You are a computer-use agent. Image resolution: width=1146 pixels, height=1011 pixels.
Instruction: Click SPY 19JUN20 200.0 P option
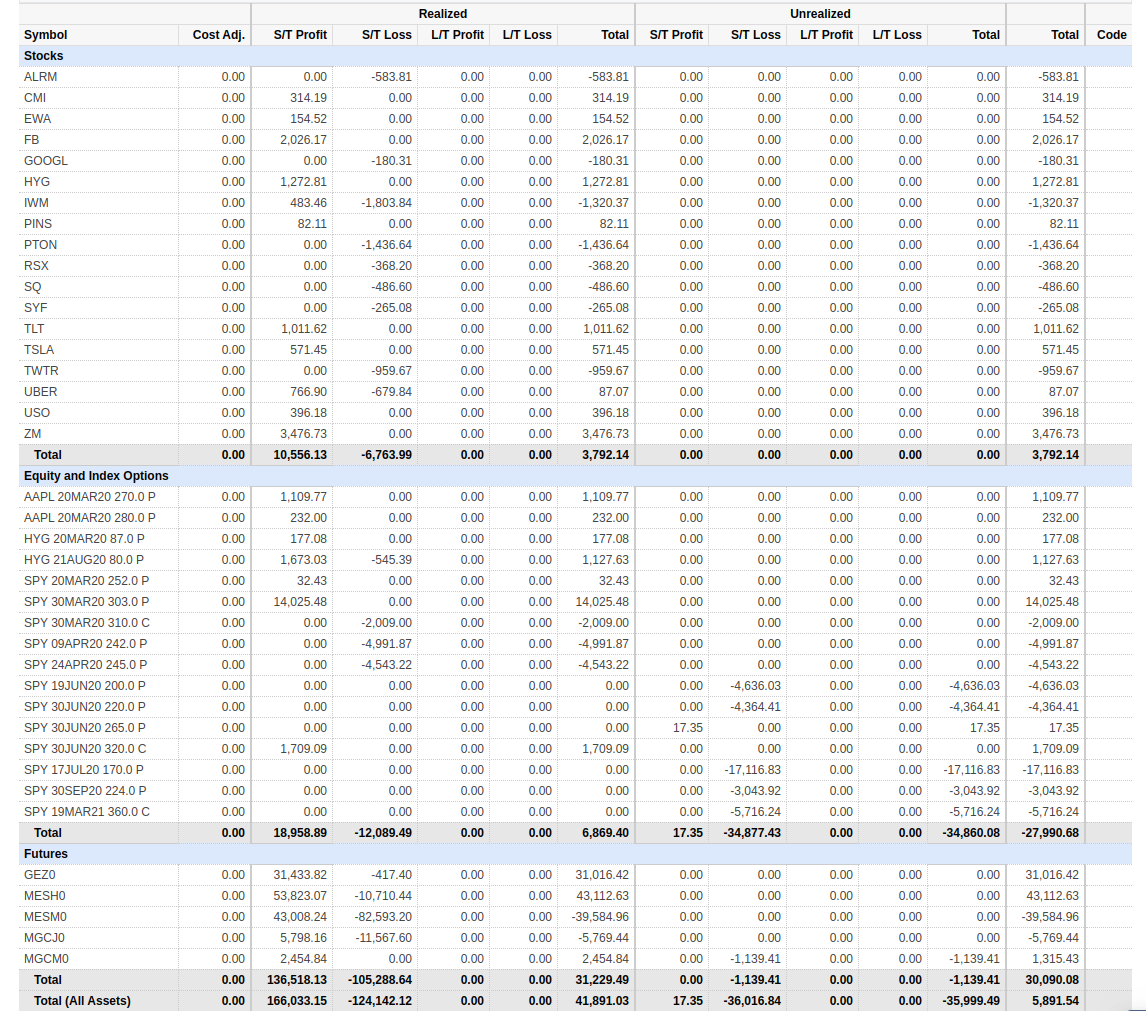click(85, 686)
